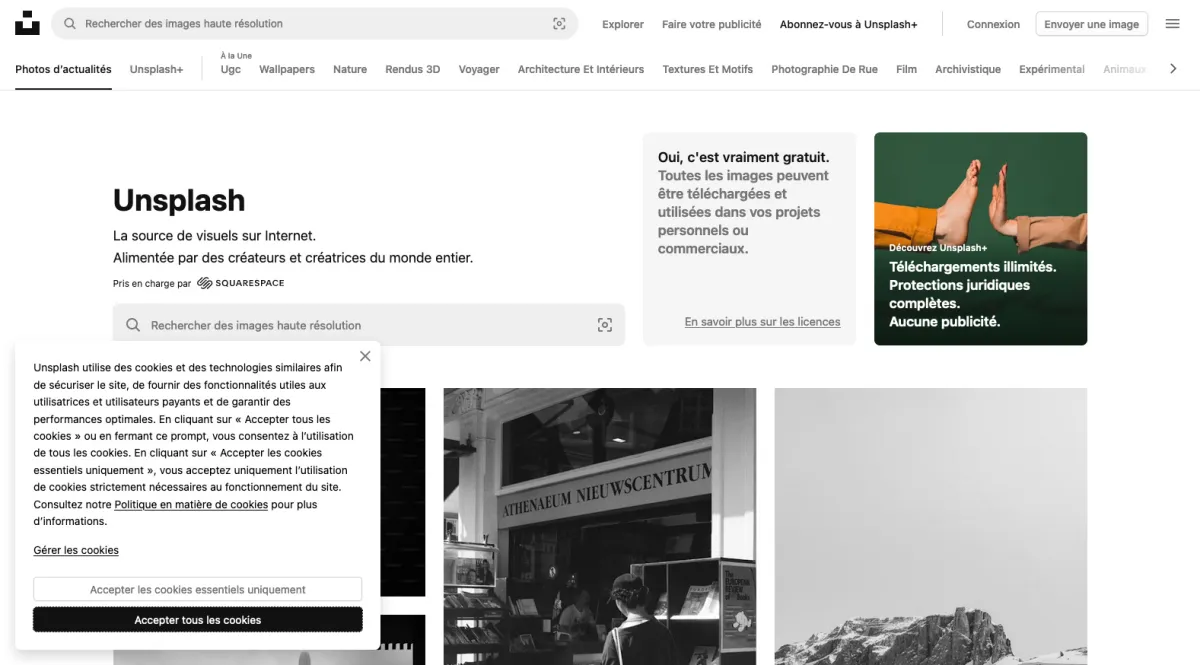Open Faire votre publicité link
The height and width of the screenshot is (665, 1200).
712,24
